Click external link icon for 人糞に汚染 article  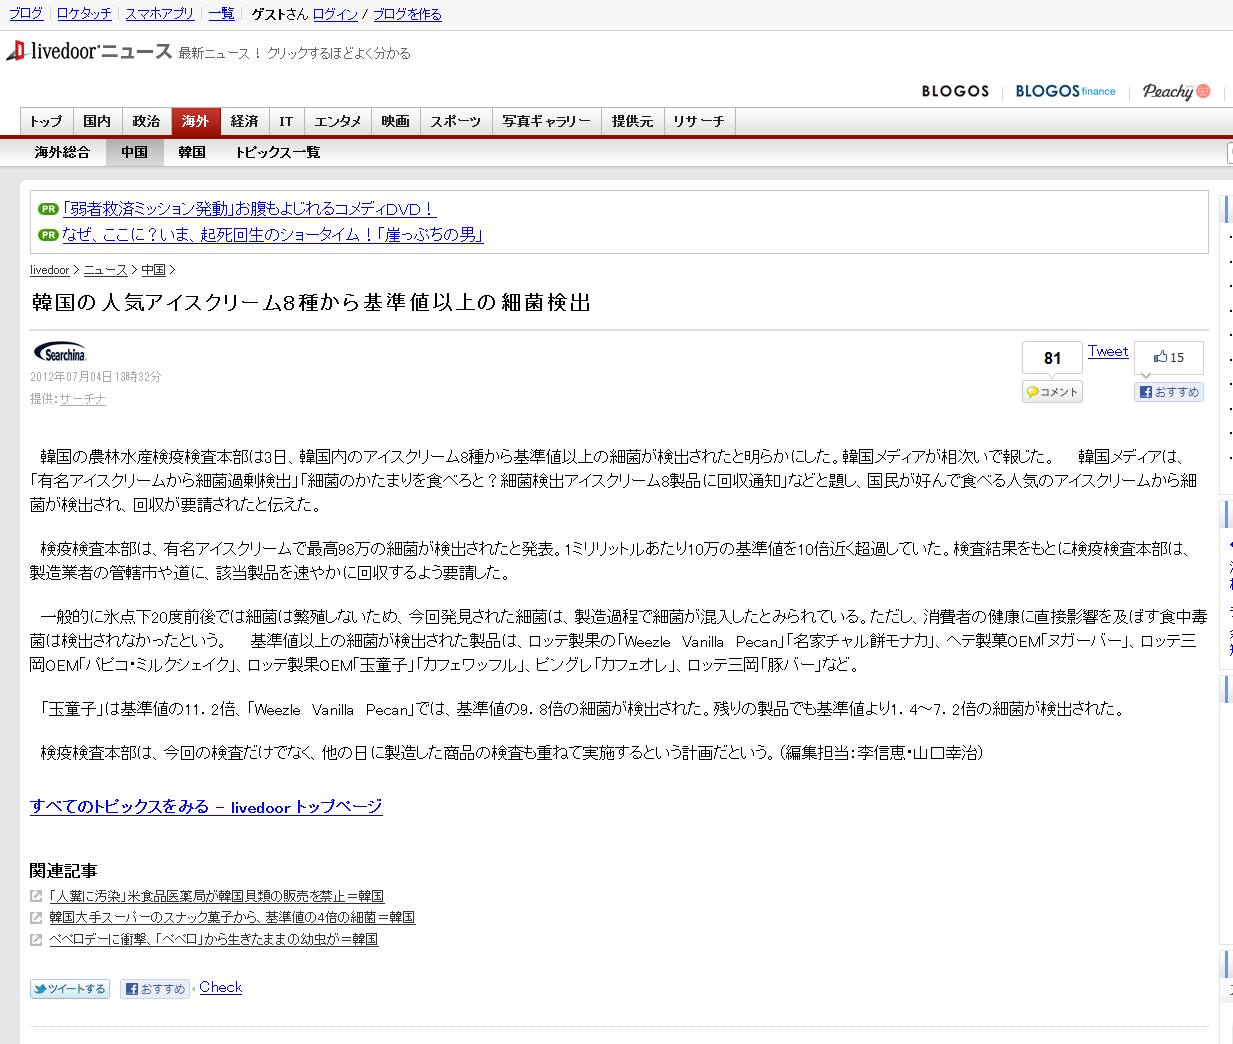[36, 896]
